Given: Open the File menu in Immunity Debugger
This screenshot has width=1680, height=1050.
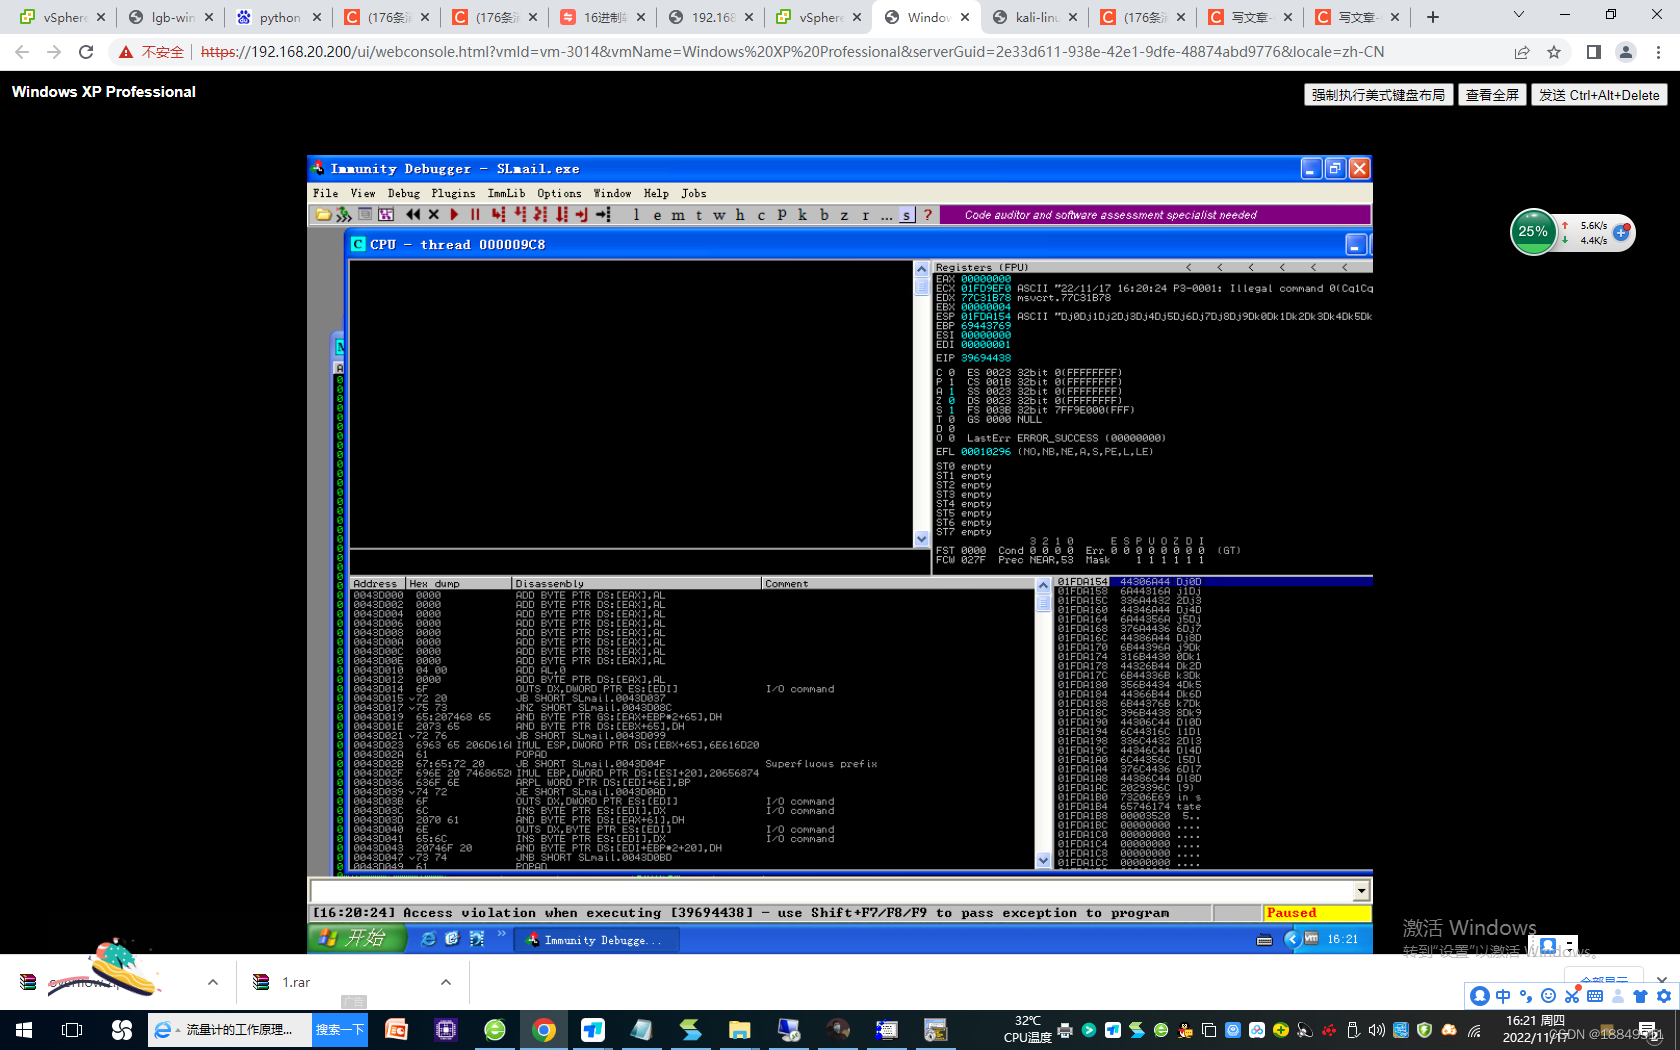Looking at the screenshot, I should pos(325,194).
